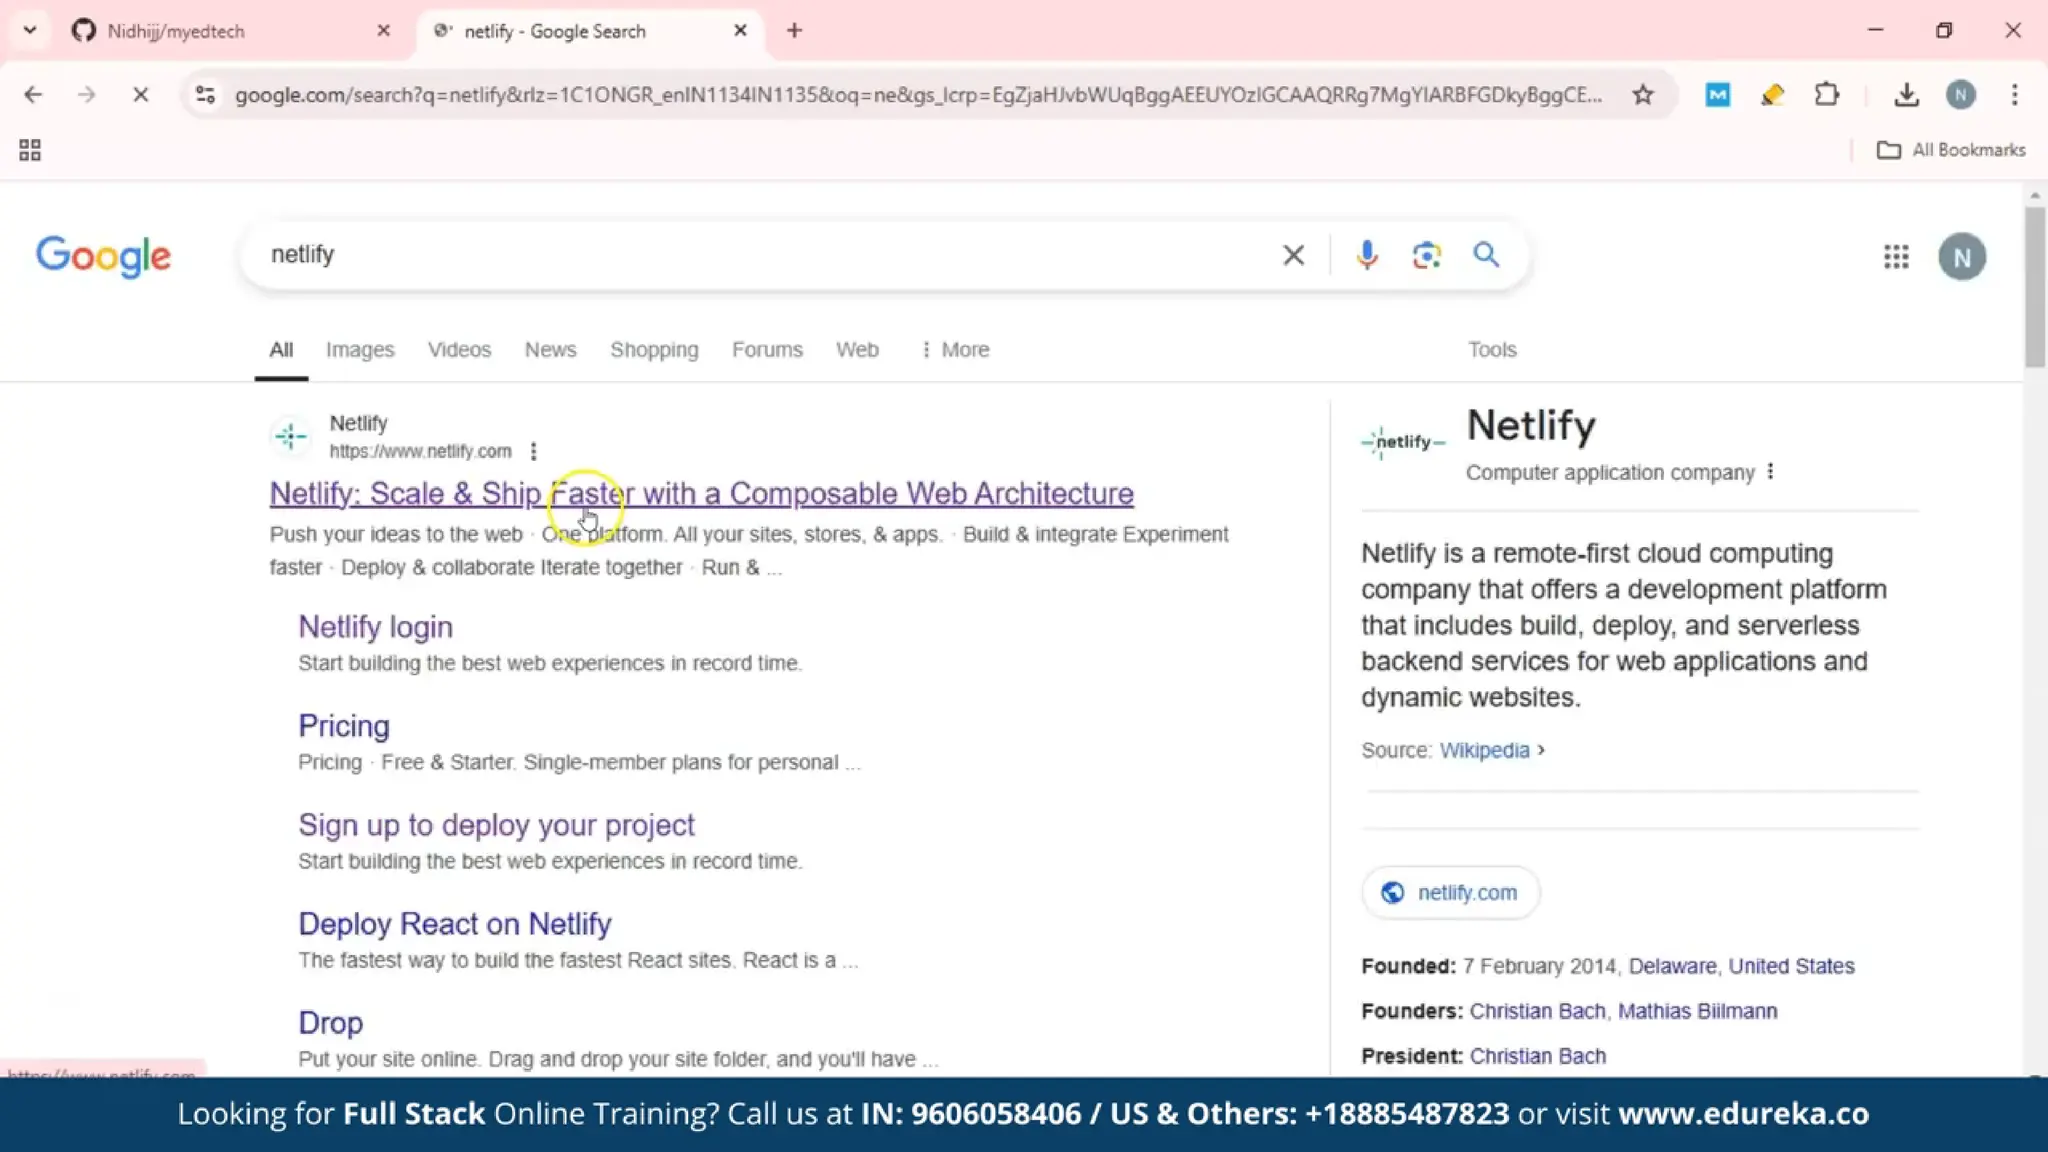
Task: Click the browser back arrow
Action: coord(33,95)
